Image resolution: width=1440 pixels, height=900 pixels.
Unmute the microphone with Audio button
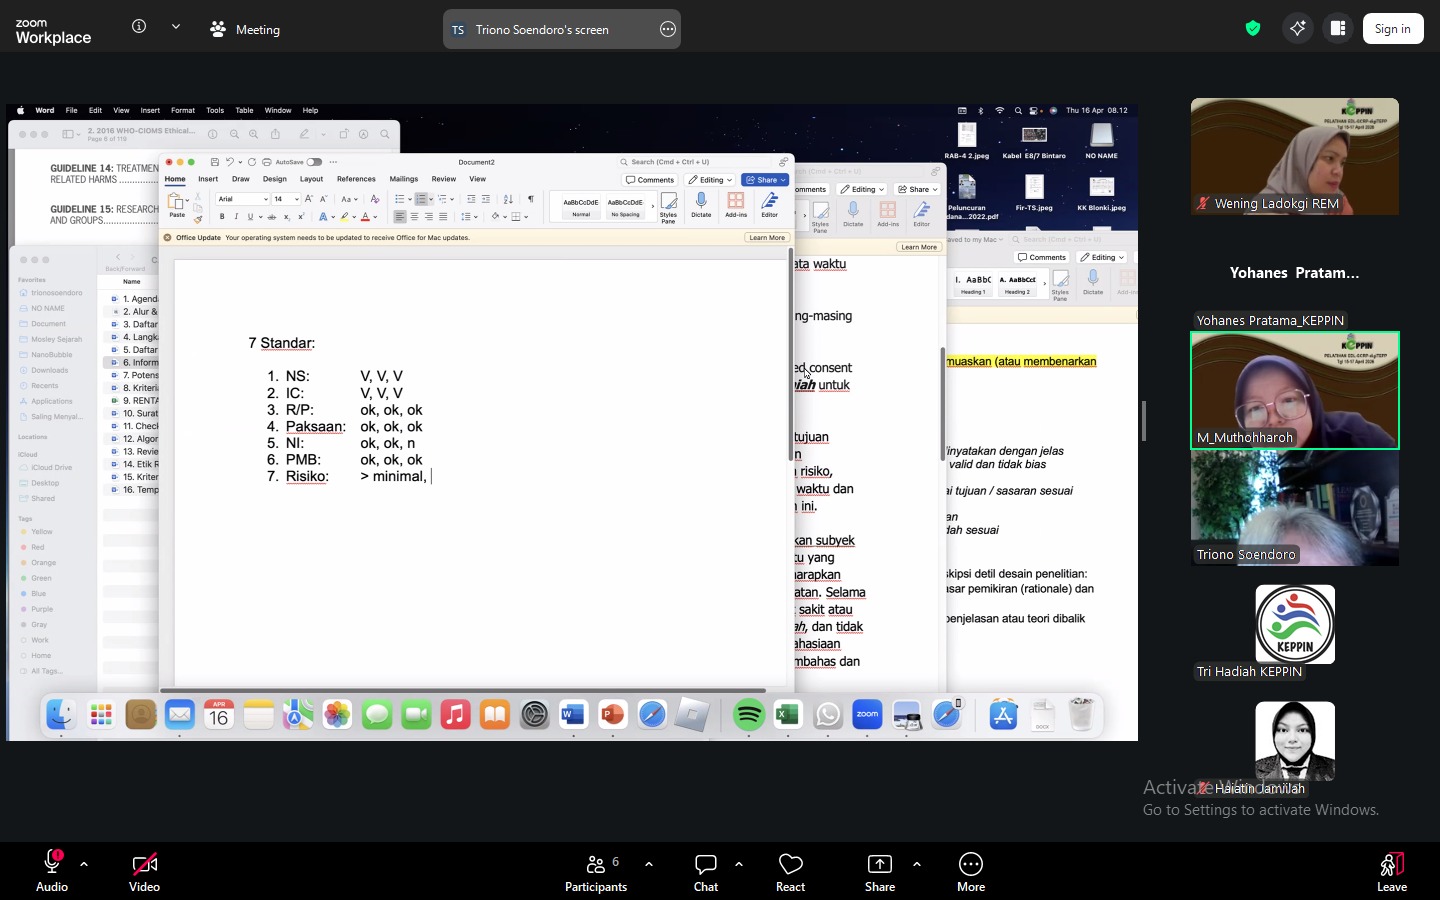pos(52,865)
